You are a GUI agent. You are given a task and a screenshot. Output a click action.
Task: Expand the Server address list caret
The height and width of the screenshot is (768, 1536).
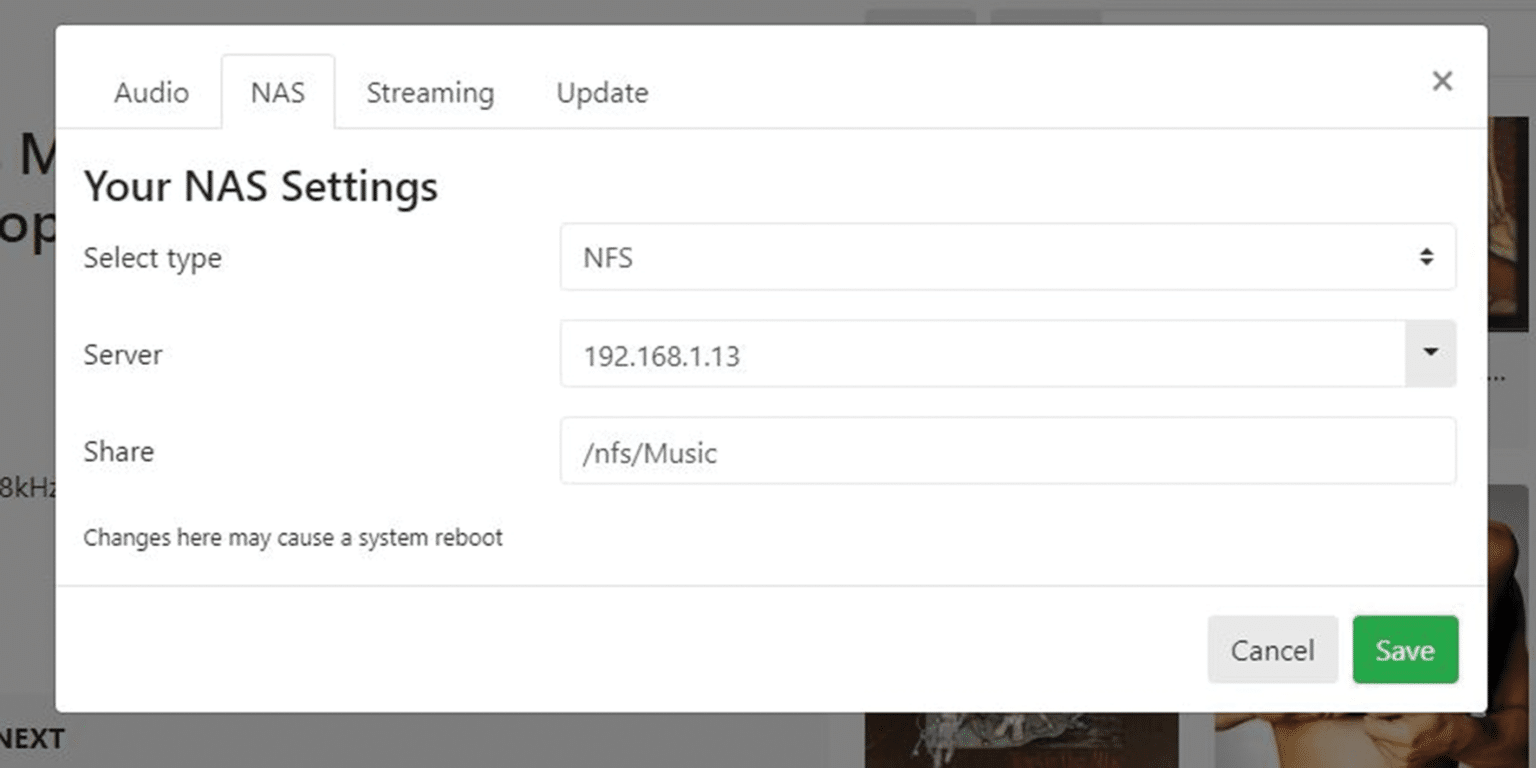pos(1430,353)
